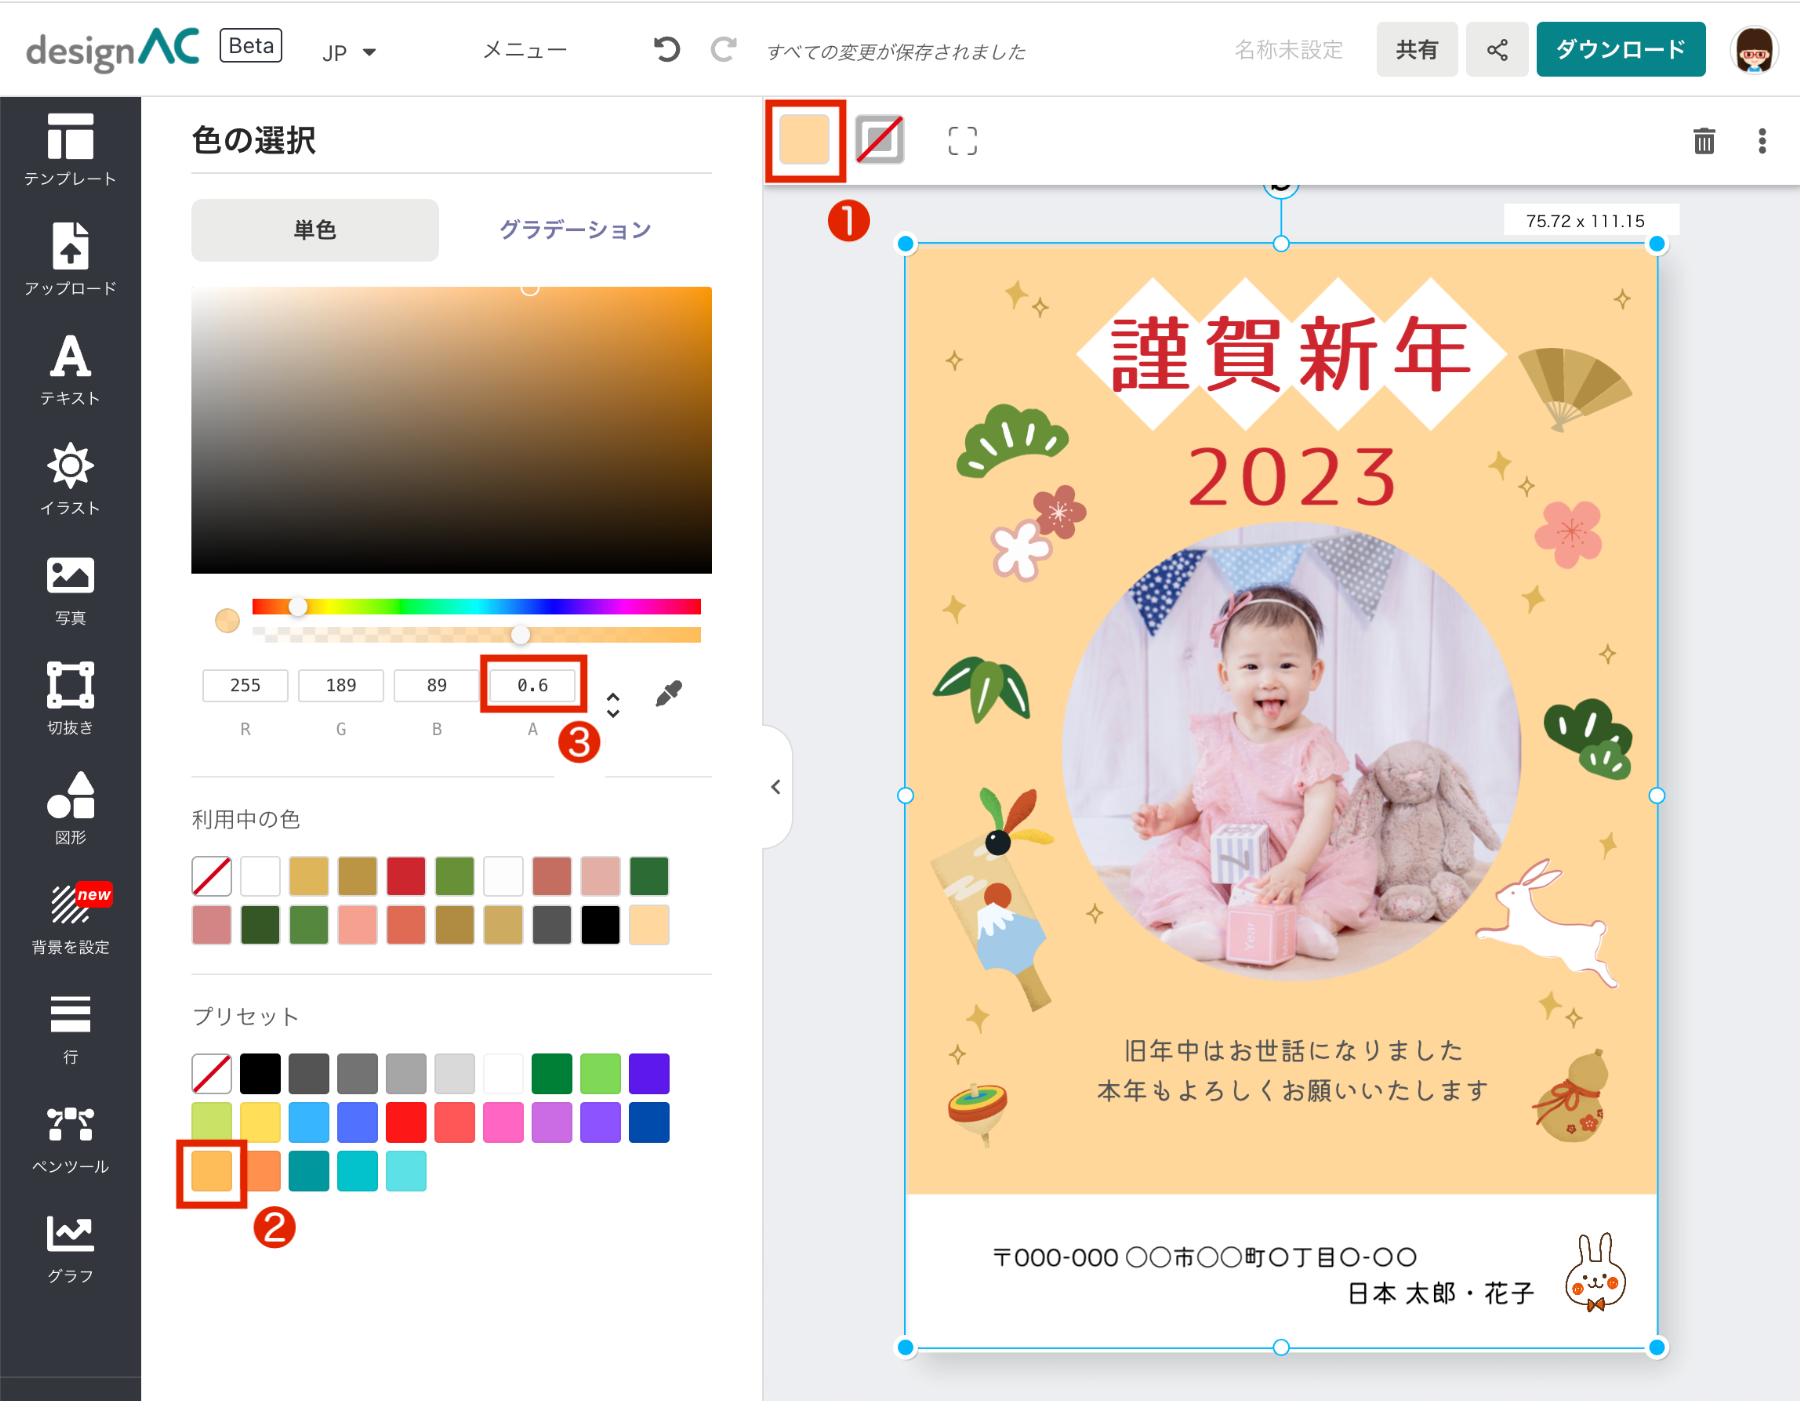
Task: Switch to the グラデーション tab
Action: pos(574,230)
